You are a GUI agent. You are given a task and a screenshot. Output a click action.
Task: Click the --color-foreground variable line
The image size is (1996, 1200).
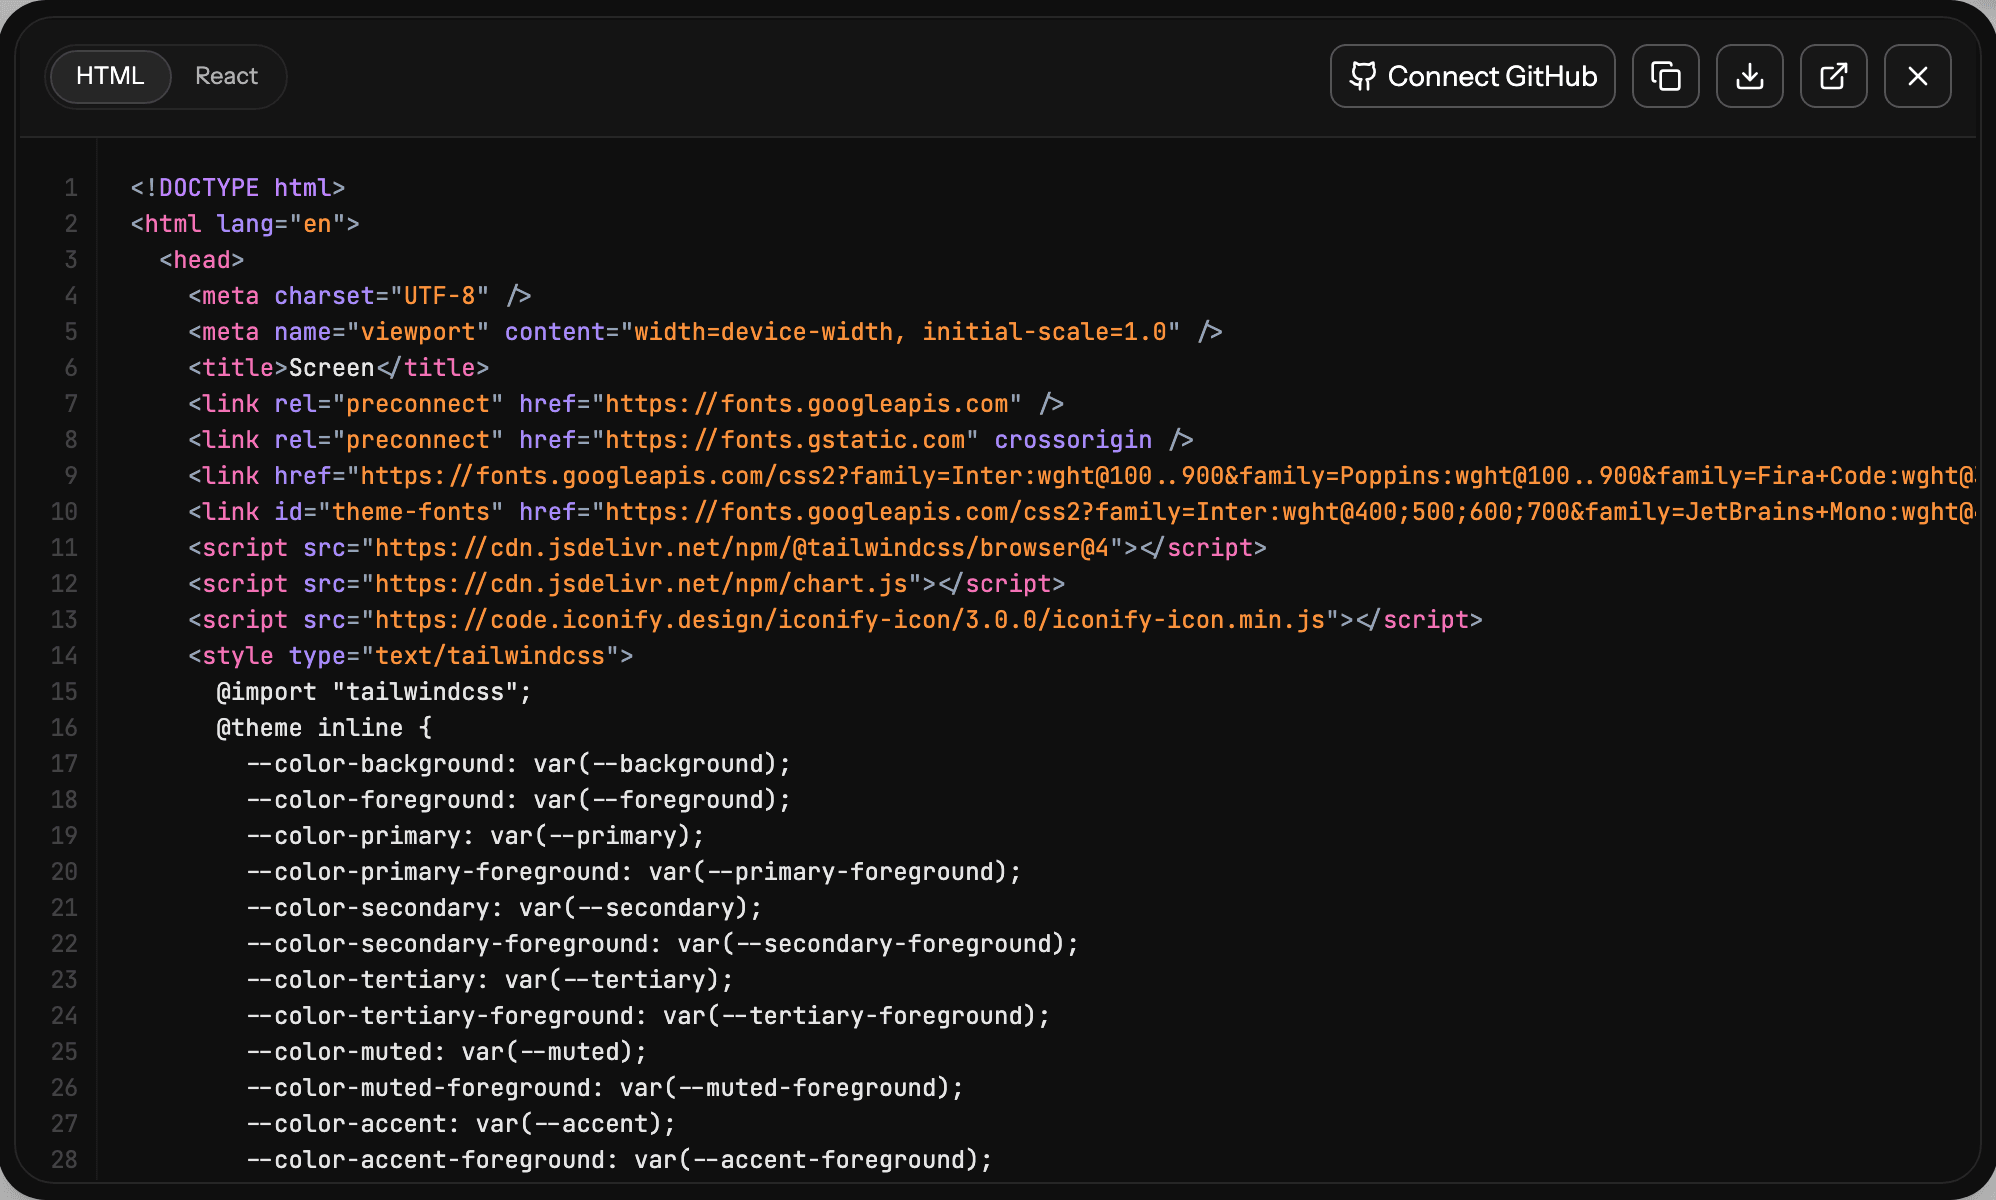(x=519, y=800)
